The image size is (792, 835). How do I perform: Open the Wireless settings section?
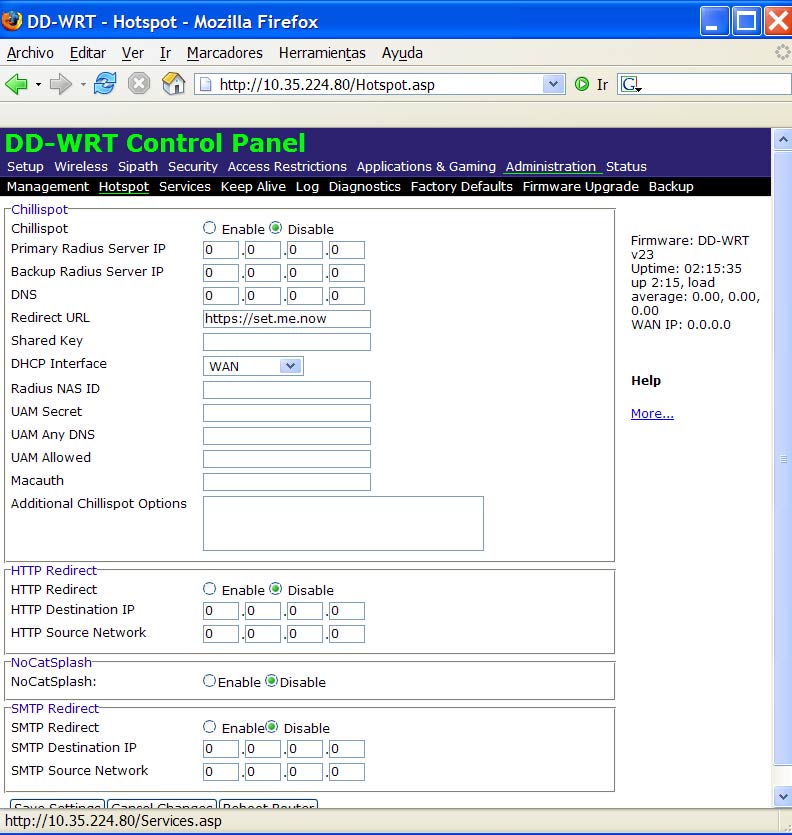tap(81, 167)
